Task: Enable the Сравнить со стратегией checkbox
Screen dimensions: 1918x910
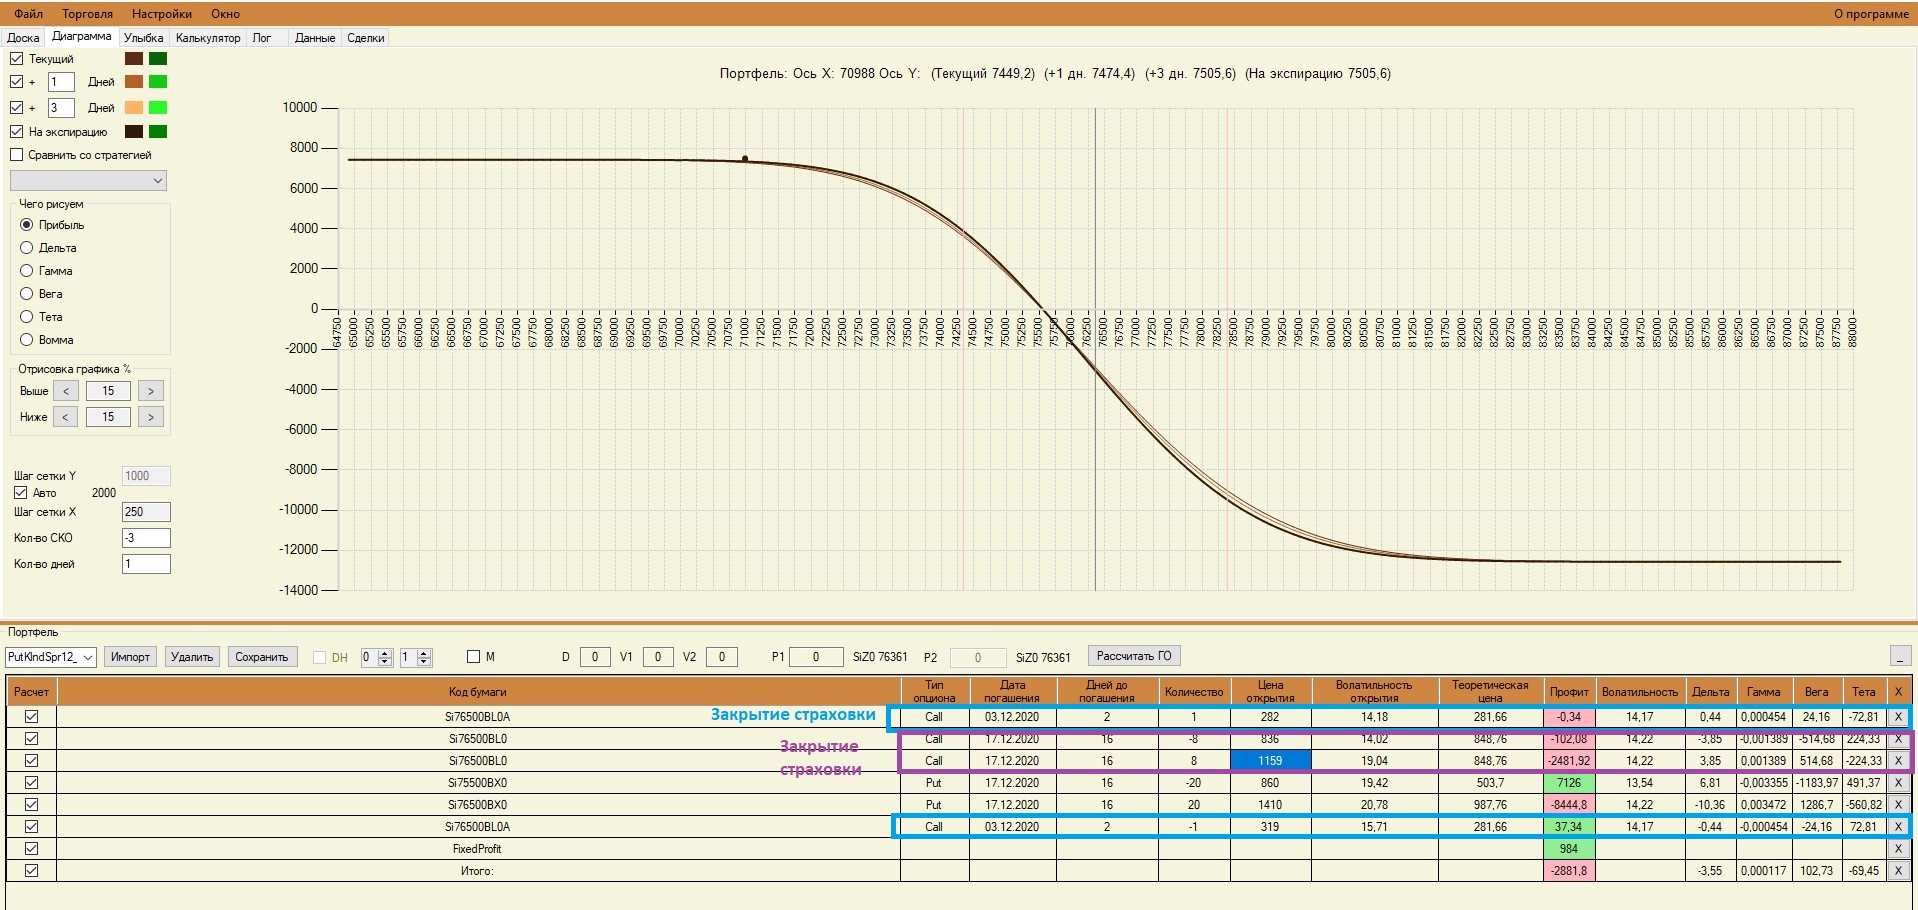Action: (17, 155)
